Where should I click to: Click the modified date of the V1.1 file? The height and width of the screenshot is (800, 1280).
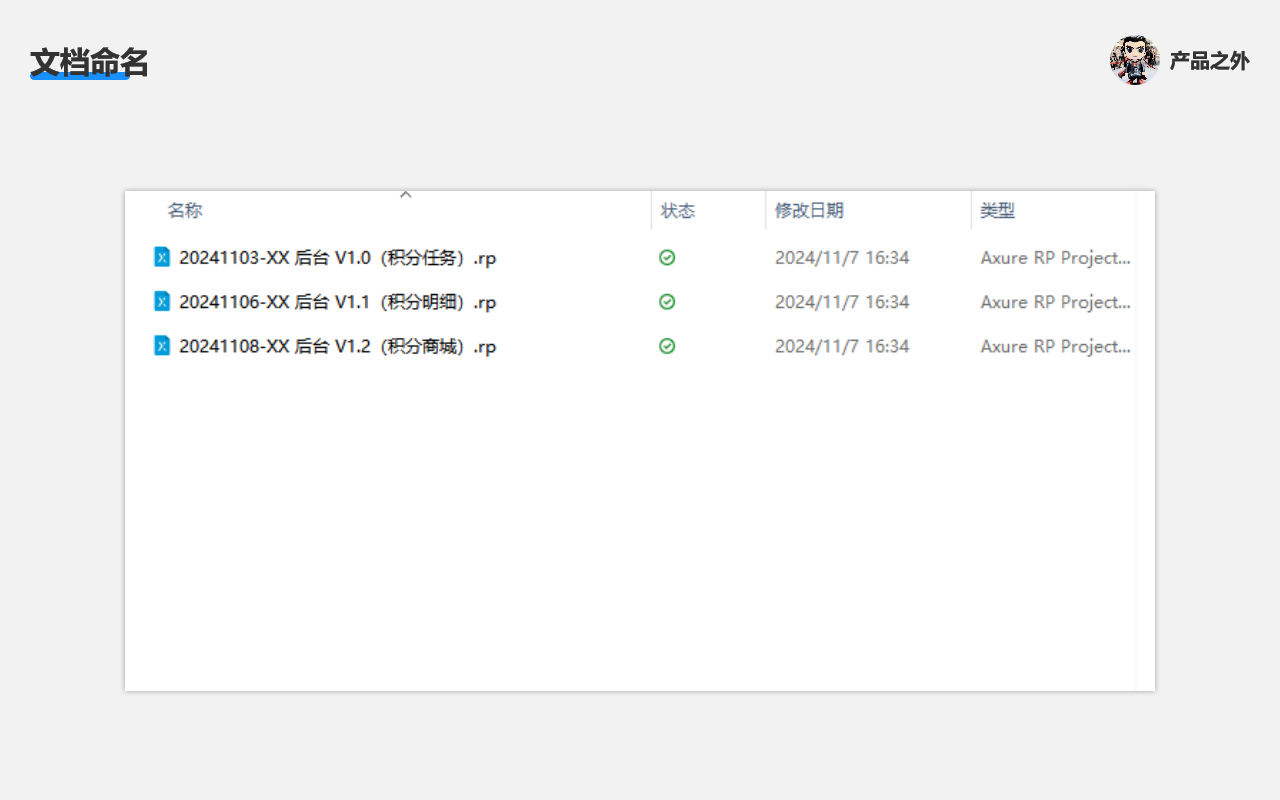coord(842,301)
